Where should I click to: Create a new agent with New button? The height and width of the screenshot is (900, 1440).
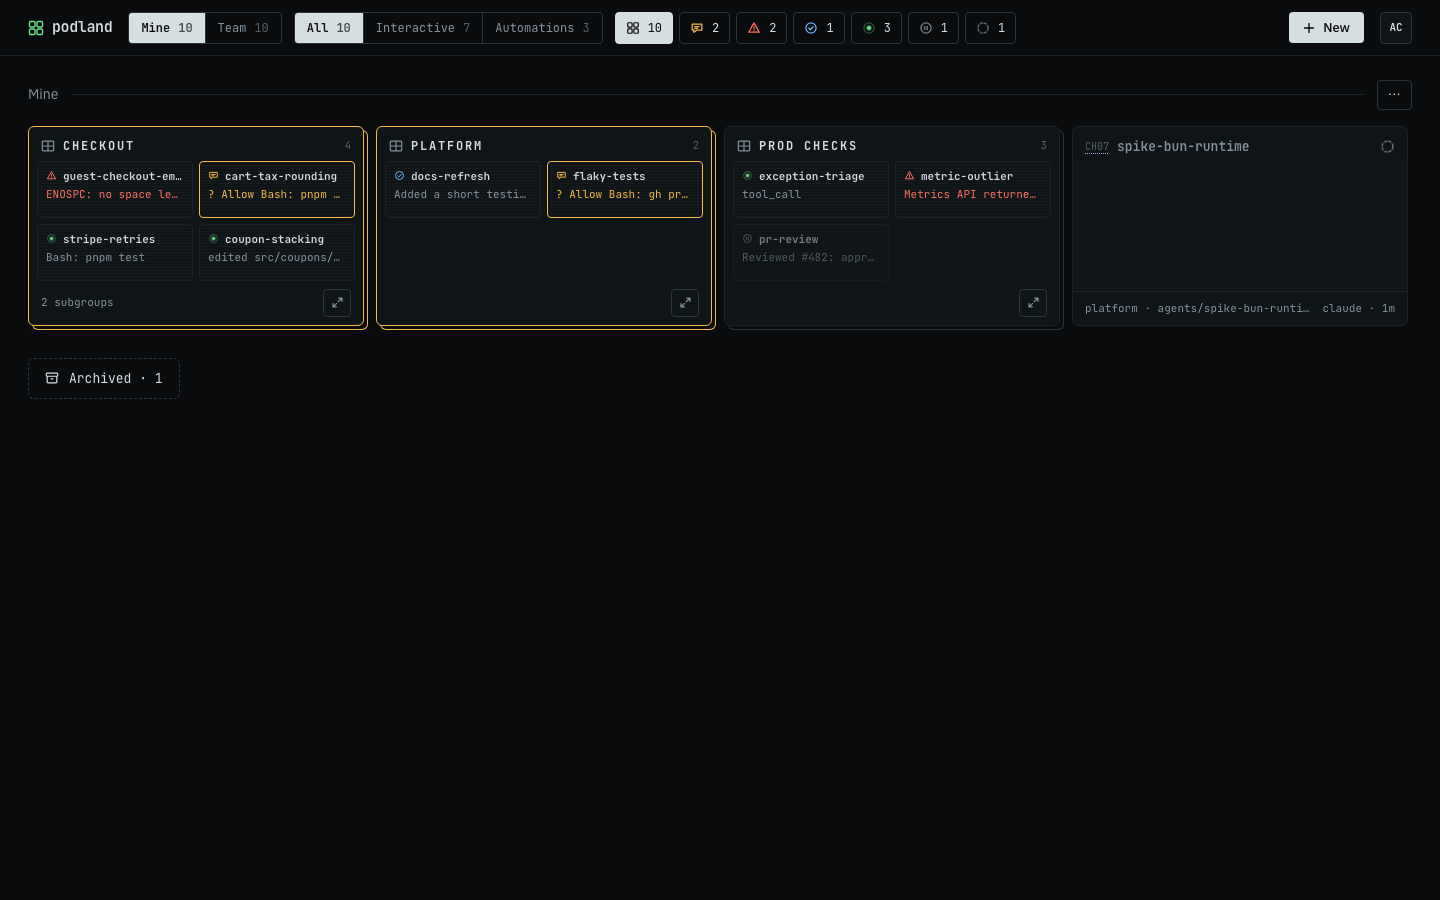pos(1326,28)
